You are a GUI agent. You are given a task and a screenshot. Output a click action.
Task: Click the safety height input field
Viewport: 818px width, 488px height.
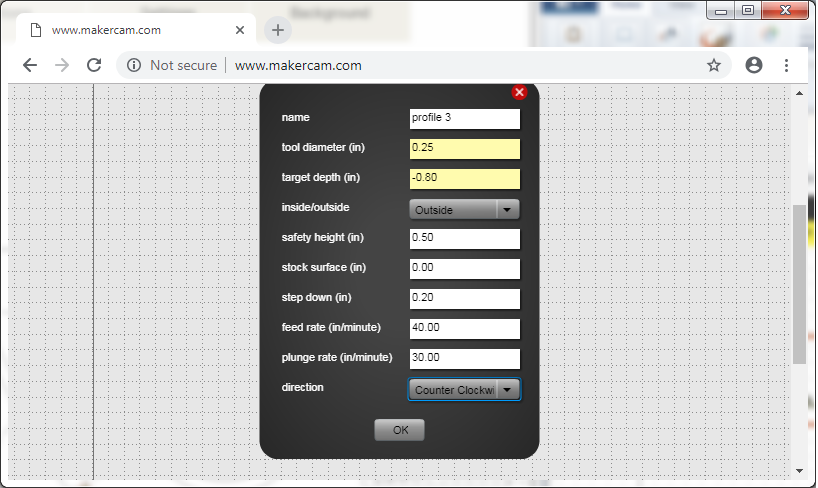465,239
